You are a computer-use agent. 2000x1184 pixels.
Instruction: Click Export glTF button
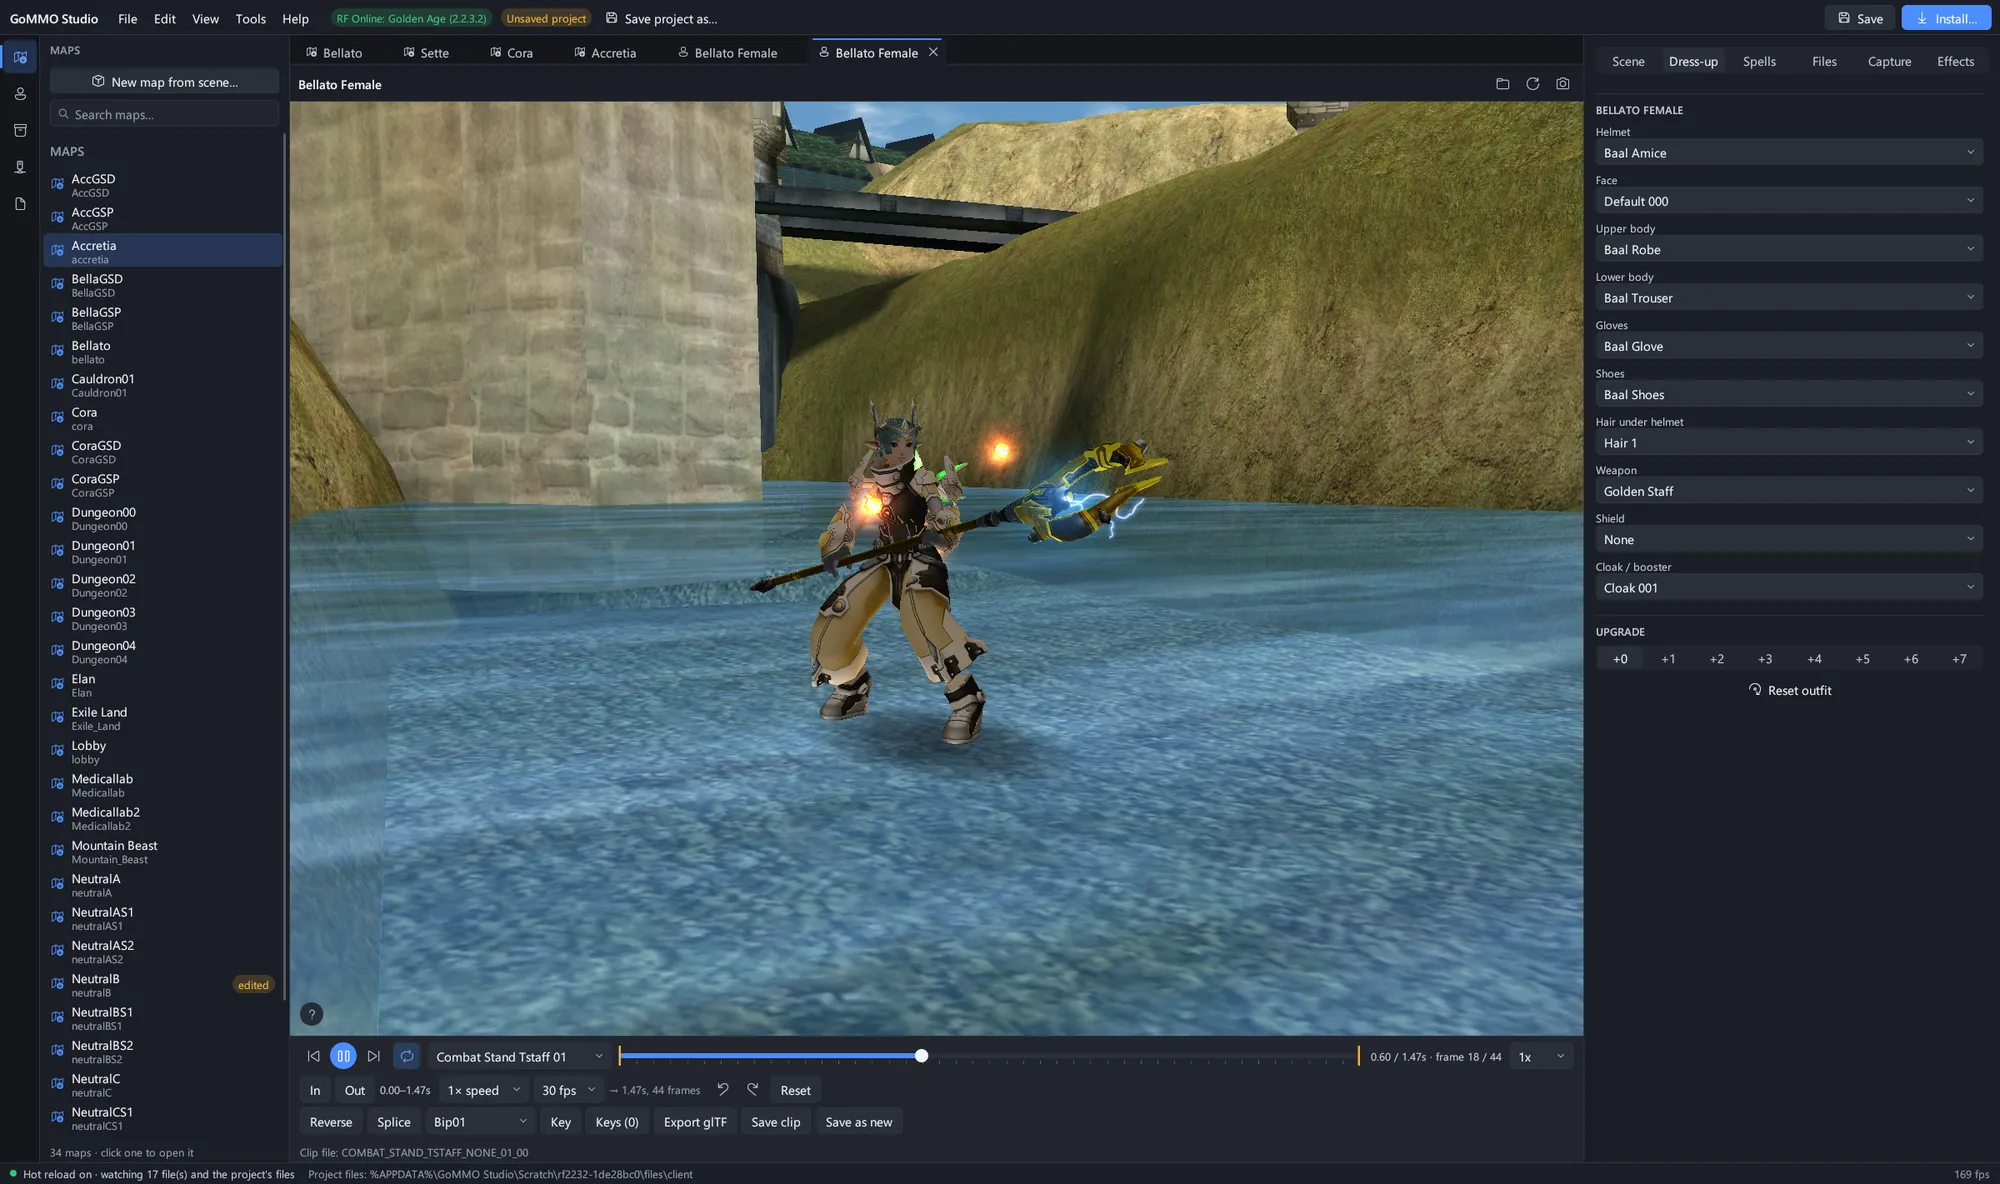pos(695,1122)
